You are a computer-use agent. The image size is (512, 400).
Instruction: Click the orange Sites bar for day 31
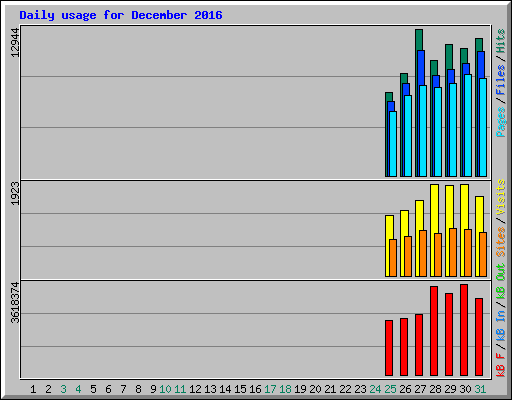click(483, 254)
